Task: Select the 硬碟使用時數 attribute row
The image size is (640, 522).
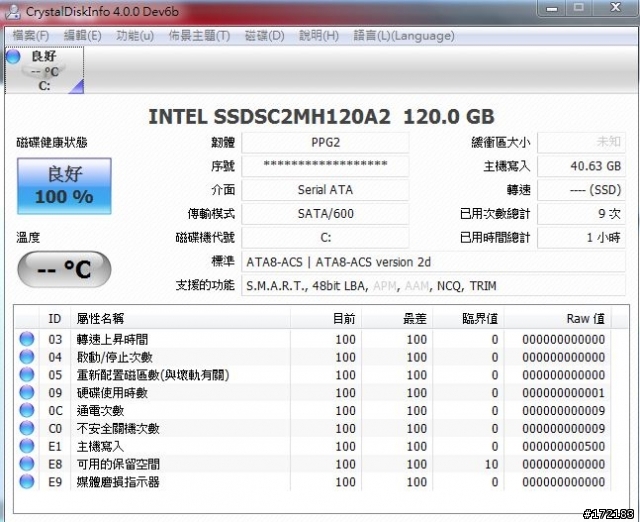Action: click(x=313, y=393)
